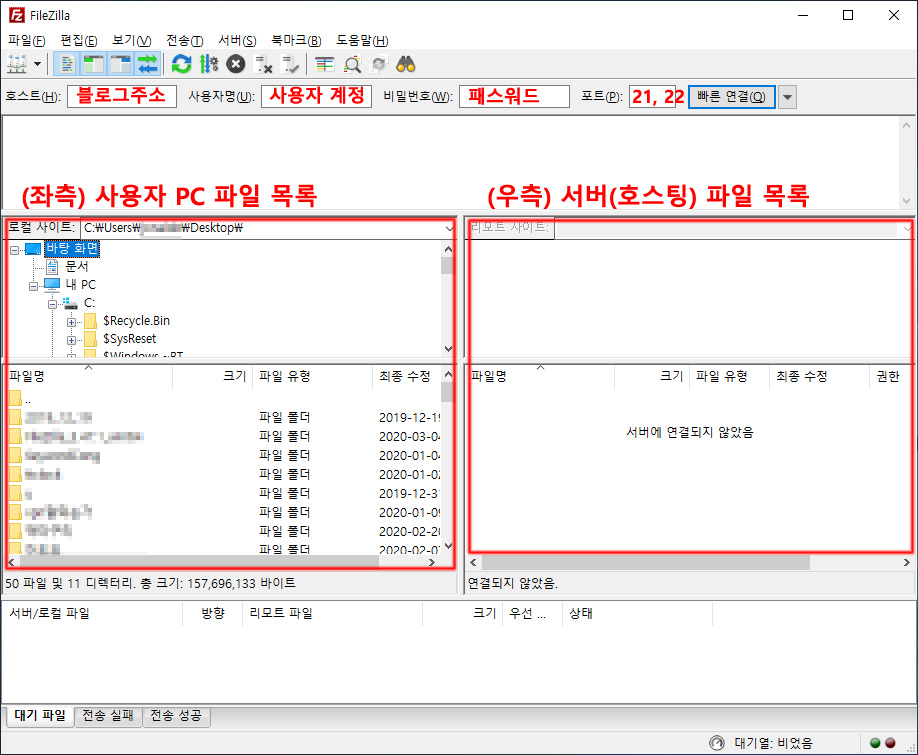Select the '..' parent folder row
The height and width of the screenshot is (755, 918).
(222, 400)
